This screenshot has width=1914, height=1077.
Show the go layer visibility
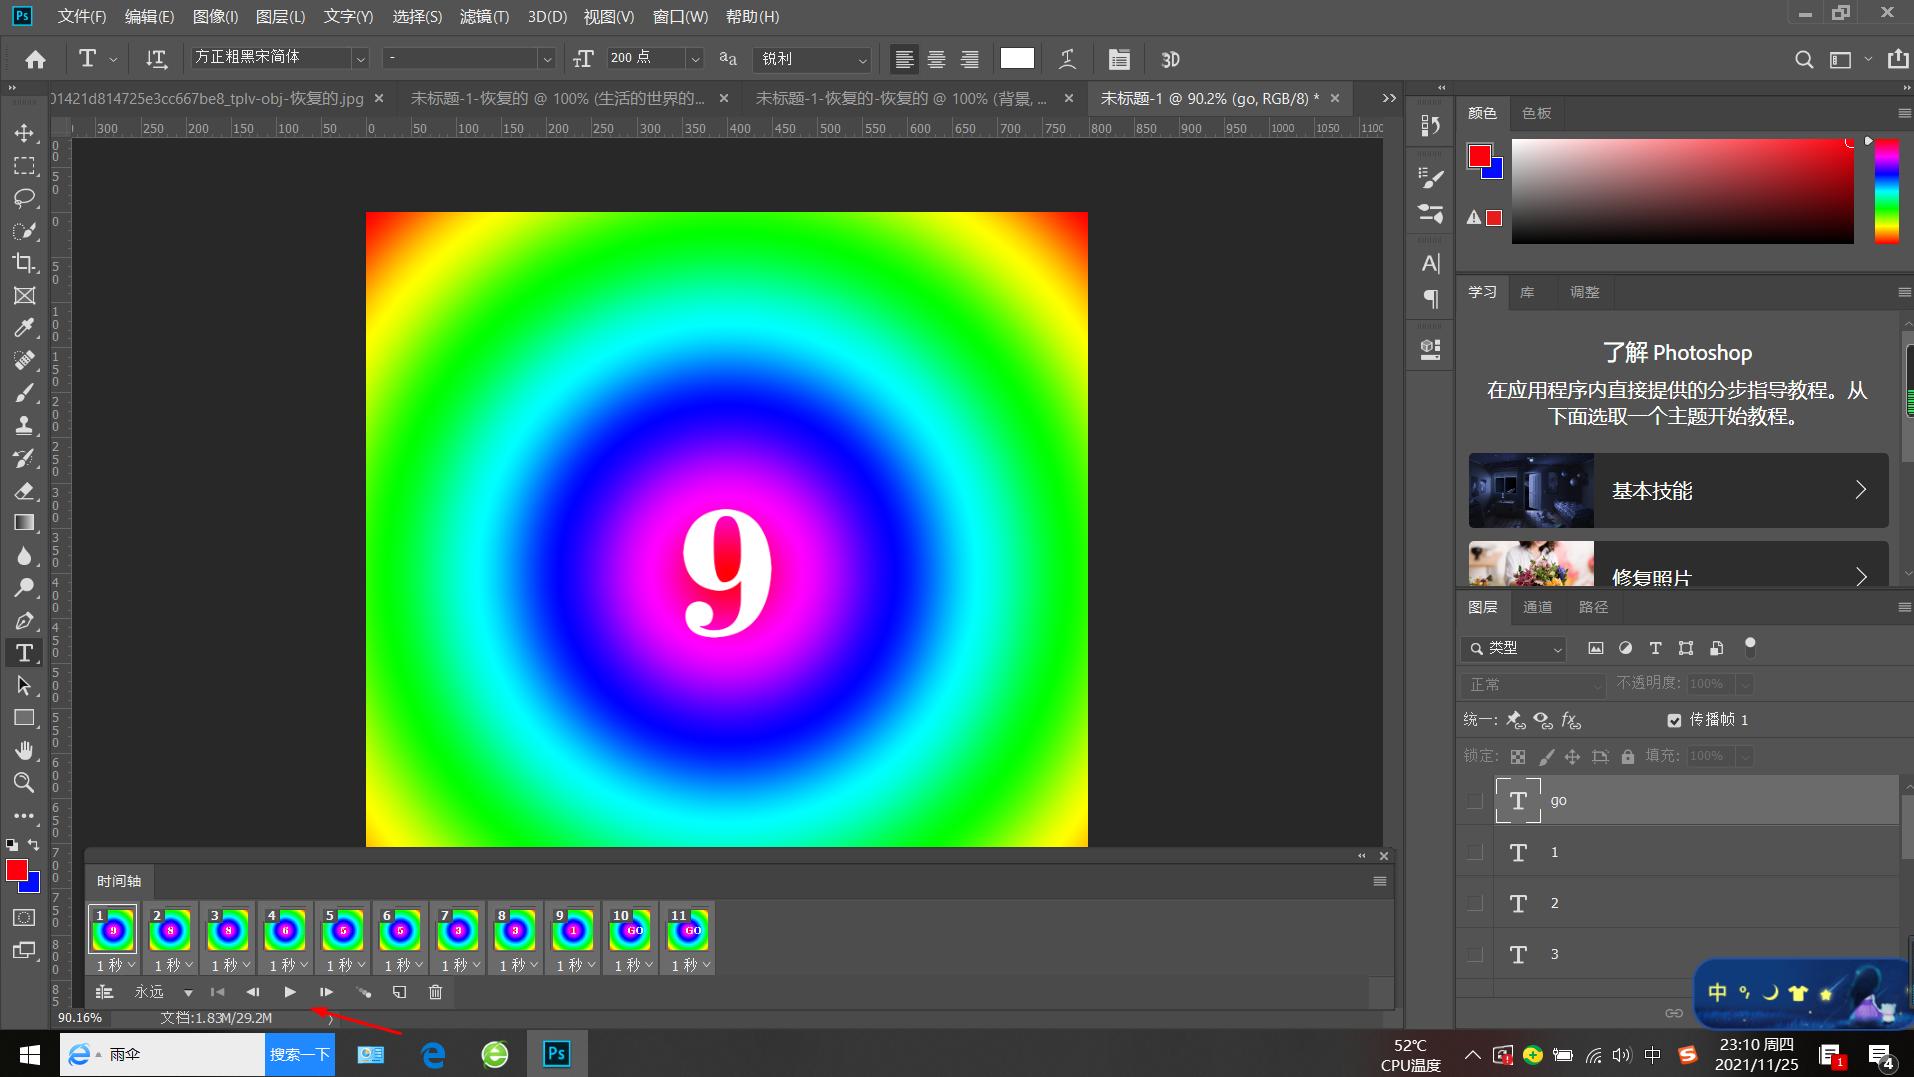click(1474, 800)
